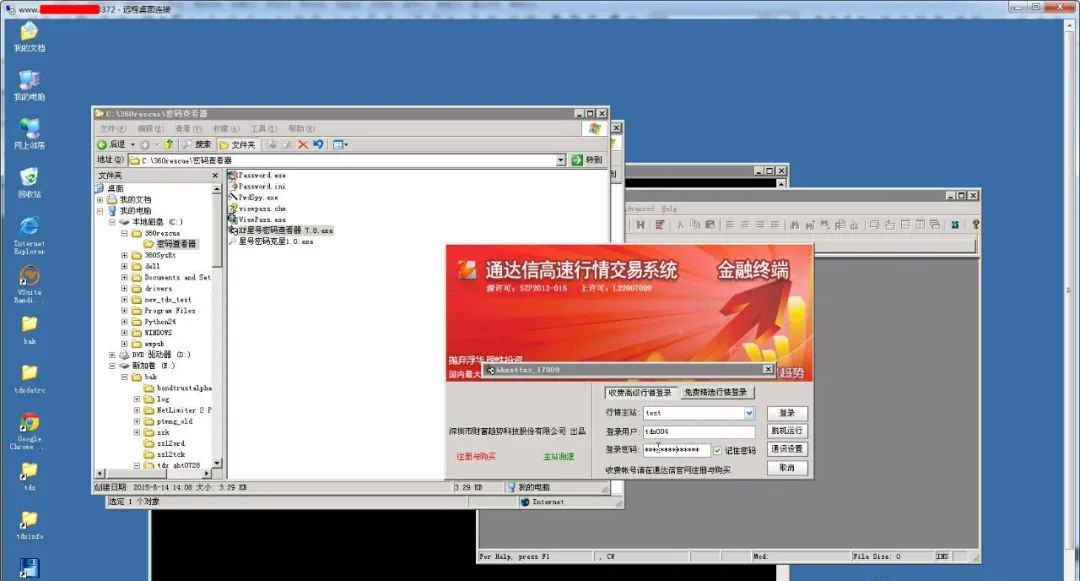Image resolution: width=1080 pixels, height=581 pixels.
Task: Click the green 转到 go button
Action: [x=587, y=160]
